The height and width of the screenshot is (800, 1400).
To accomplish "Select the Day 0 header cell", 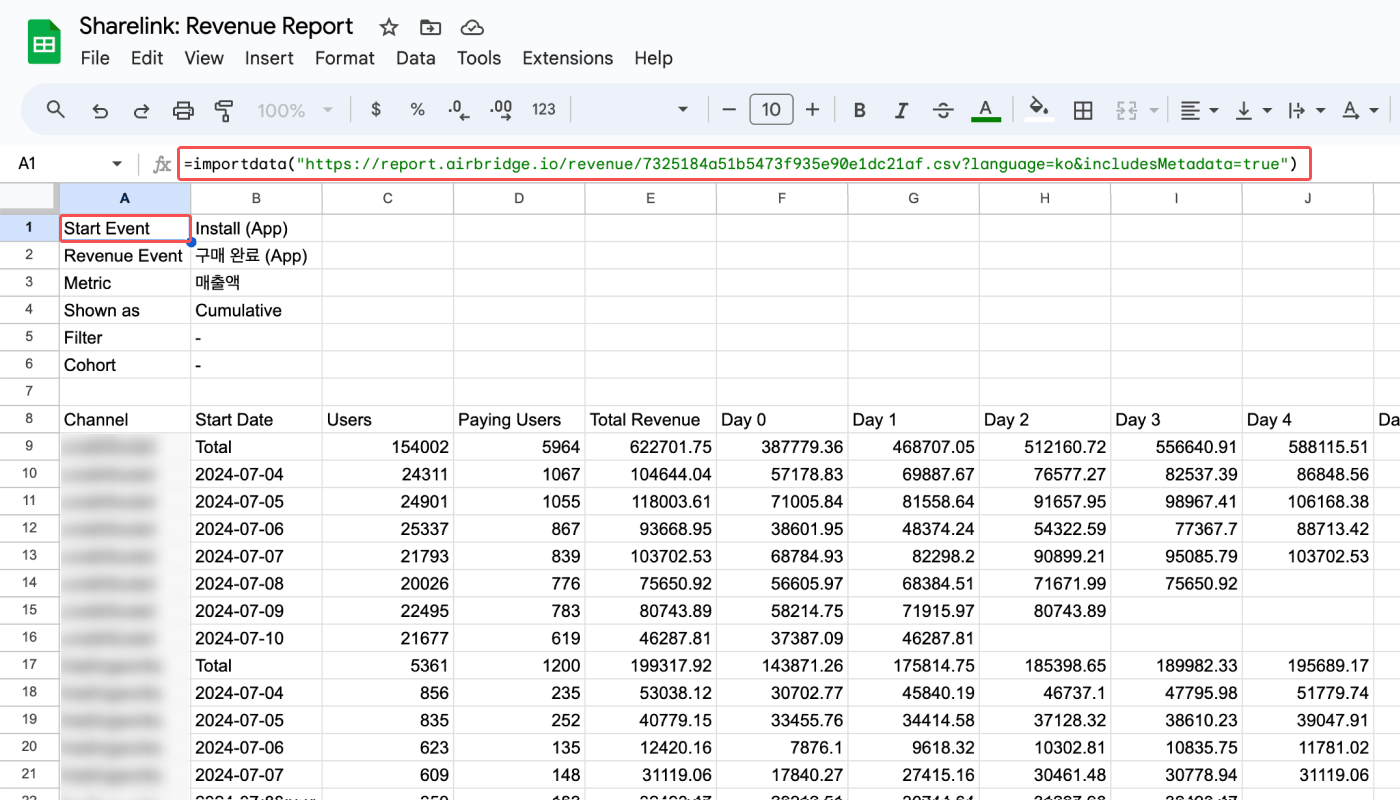I will point(783,420).
